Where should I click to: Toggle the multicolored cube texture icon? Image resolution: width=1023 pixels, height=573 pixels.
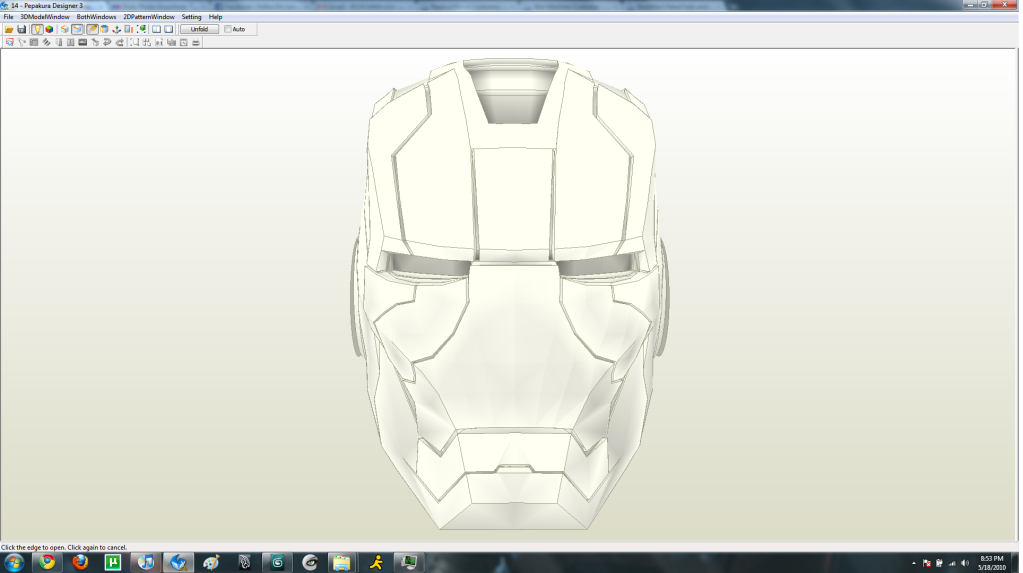coord(49,29)
